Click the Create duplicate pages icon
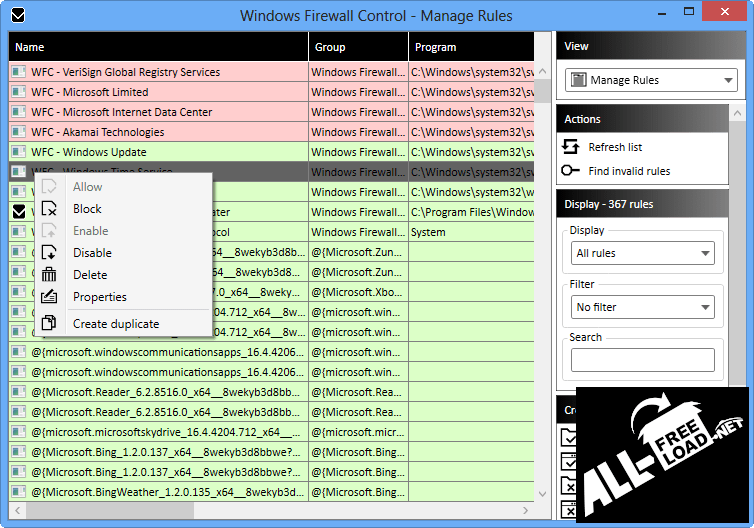This screenshot has width=754, height=528. coord(49,324)
